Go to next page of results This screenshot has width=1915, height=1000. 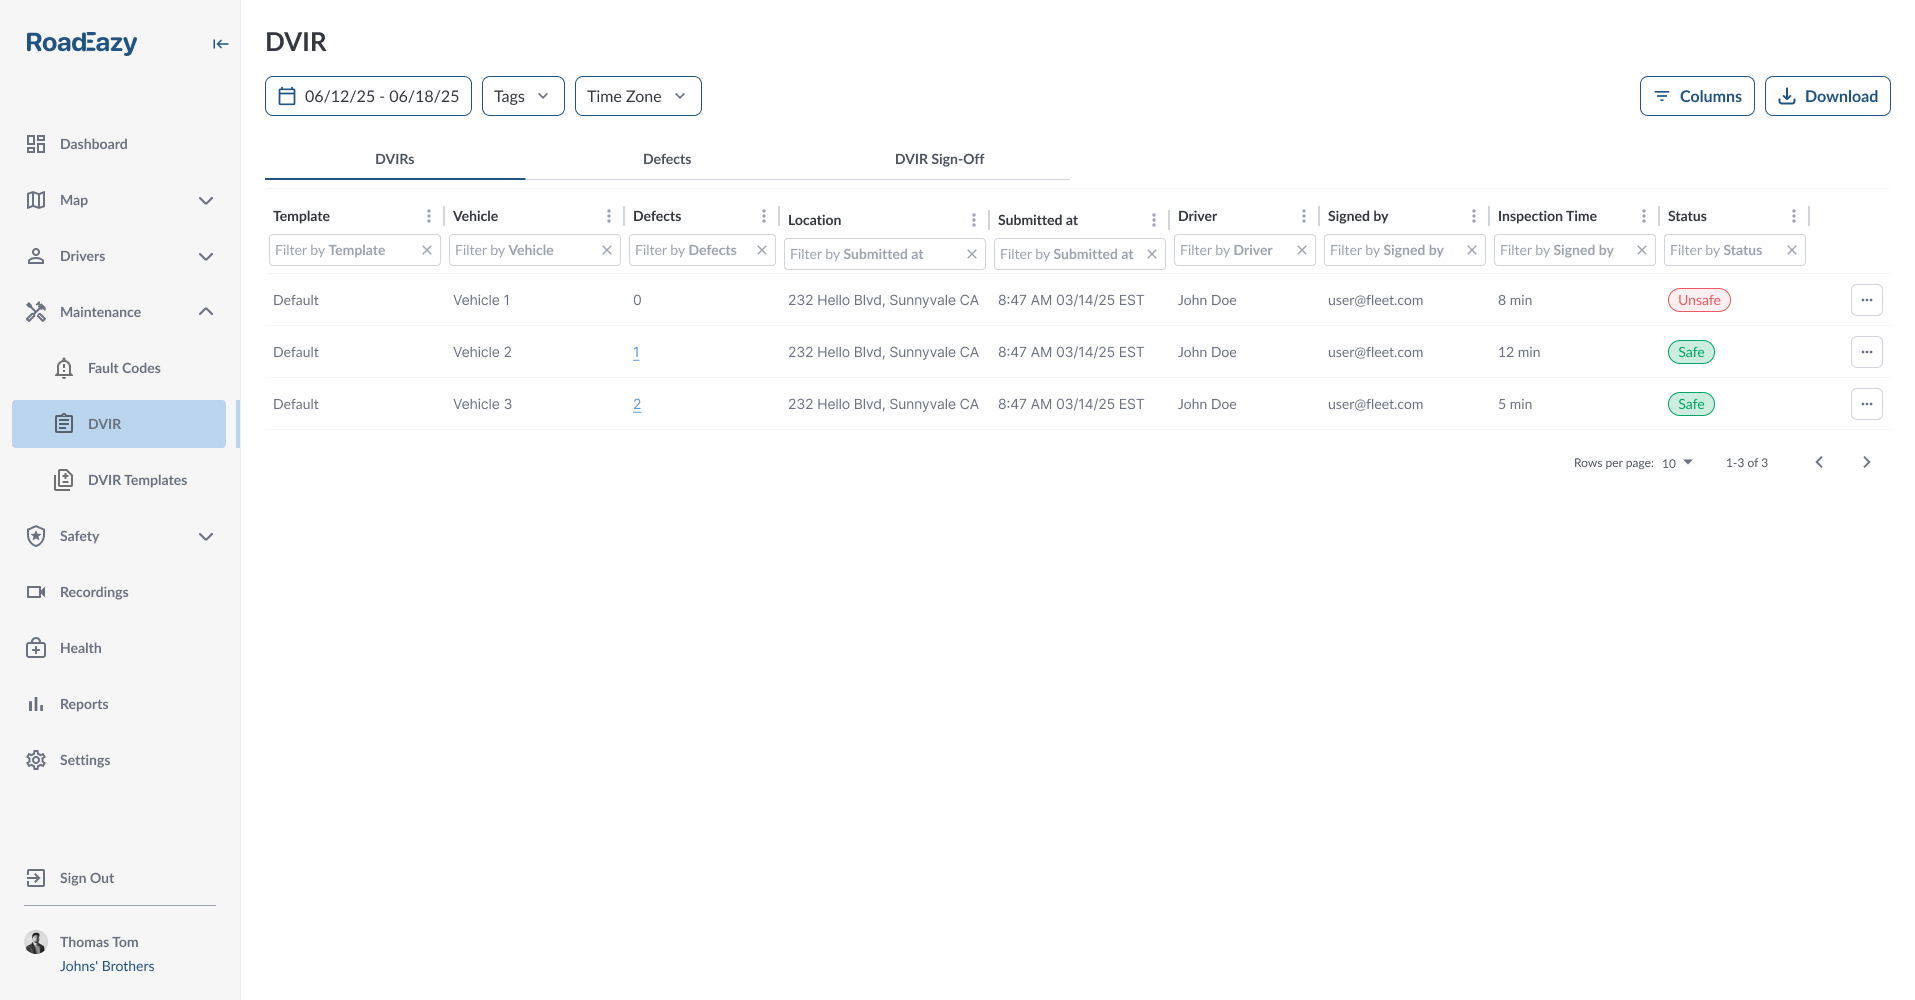pos(1866,462)
